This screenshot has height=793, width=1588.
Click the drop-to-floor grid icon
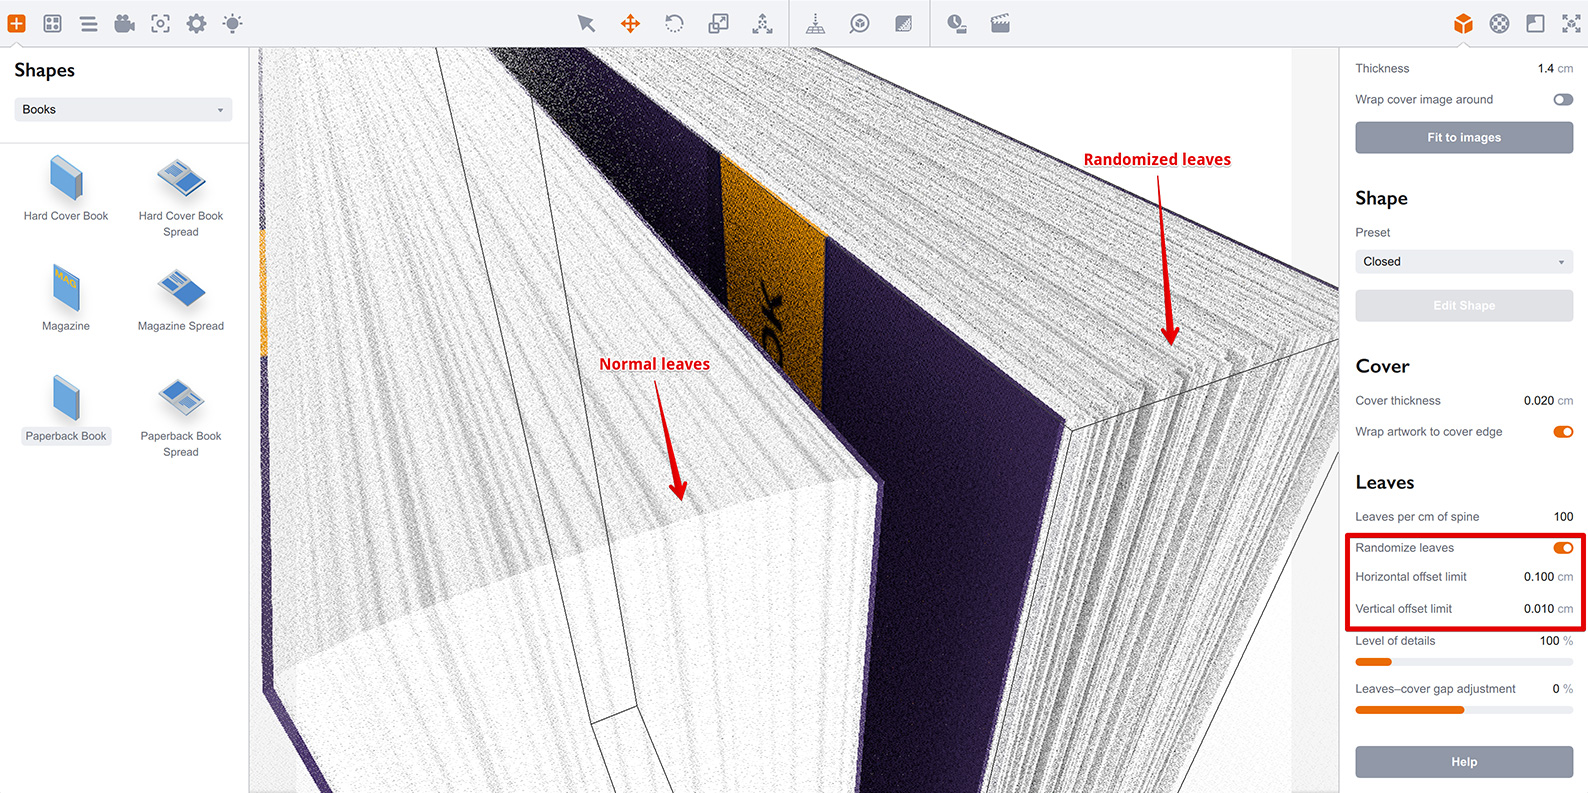pos(816,23)
